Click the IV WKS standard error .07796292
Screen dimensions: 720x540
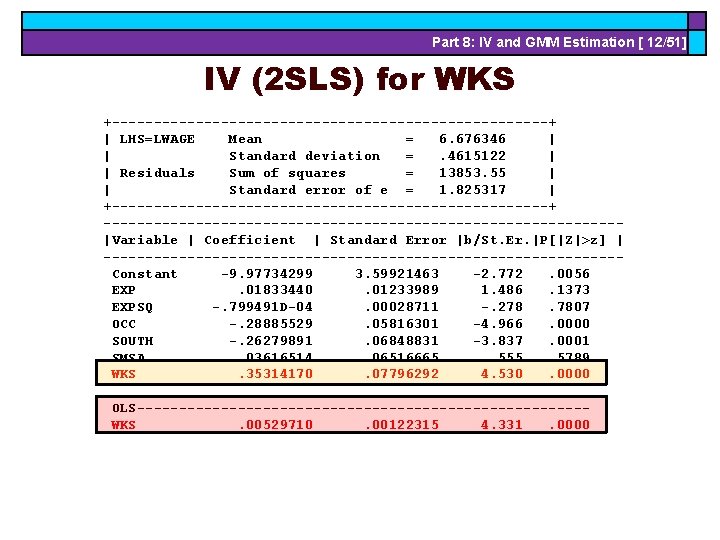click(x=402, y=374)
